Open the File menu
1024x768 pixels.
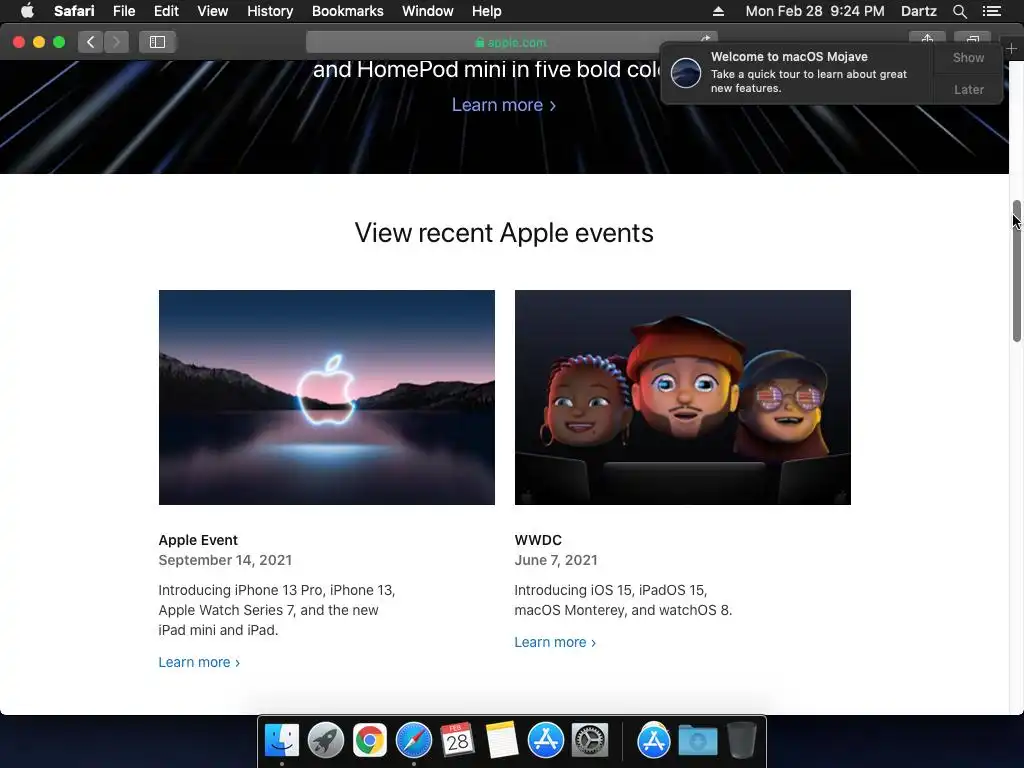point(123,11)
